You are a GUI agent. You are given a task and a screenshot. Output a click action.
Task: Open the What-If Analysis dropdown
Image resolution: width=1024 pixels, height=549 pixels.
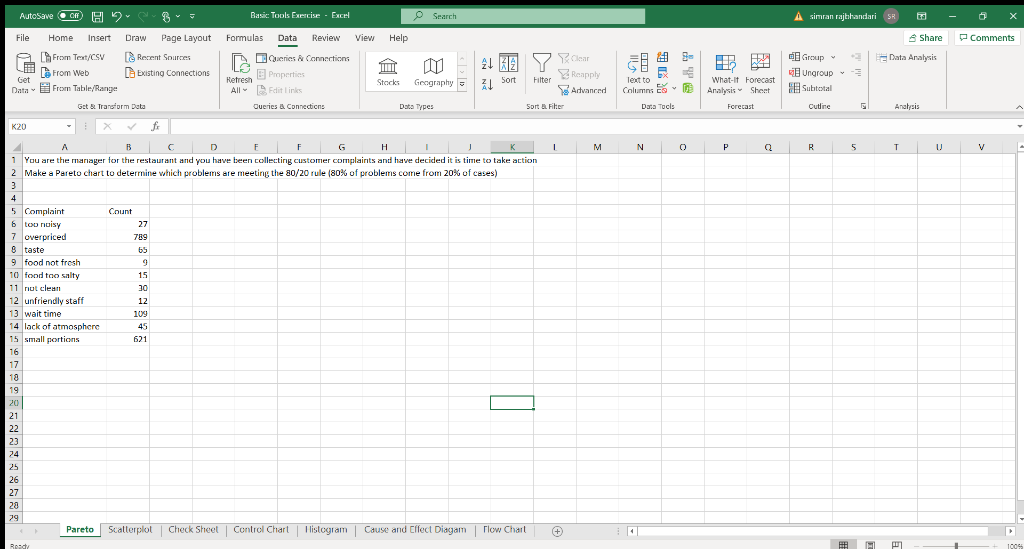725,73
